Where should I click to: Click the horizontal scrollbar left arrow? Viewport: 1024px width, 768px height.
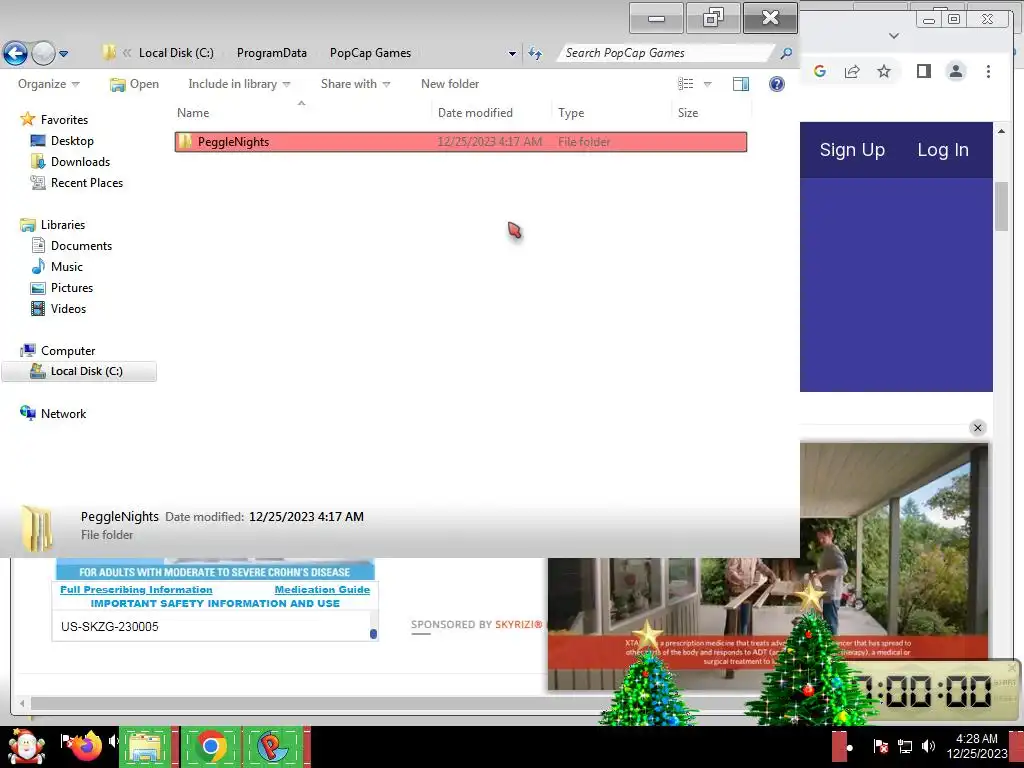(22, 703)
